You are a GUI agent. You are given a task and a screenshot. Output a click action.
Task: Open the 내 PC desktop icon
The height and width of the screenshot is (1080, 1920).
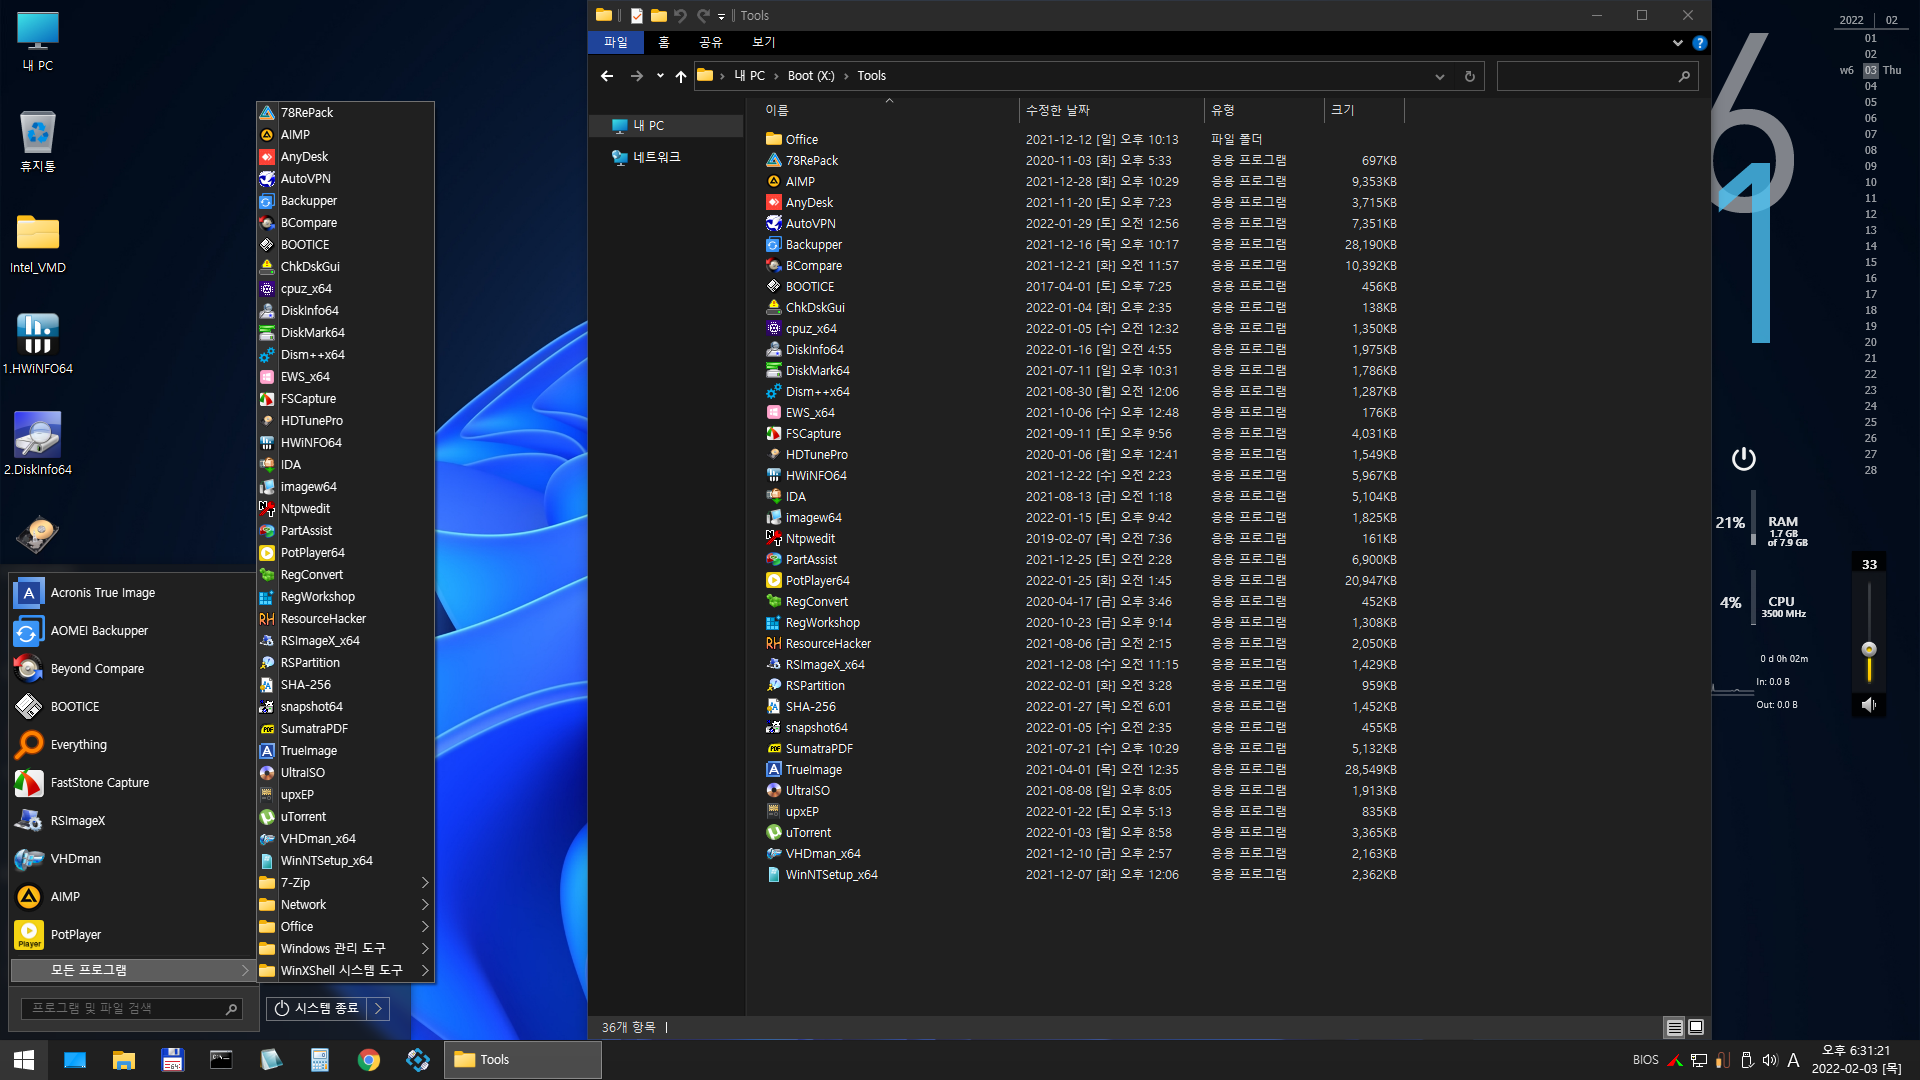coord(38,42)
